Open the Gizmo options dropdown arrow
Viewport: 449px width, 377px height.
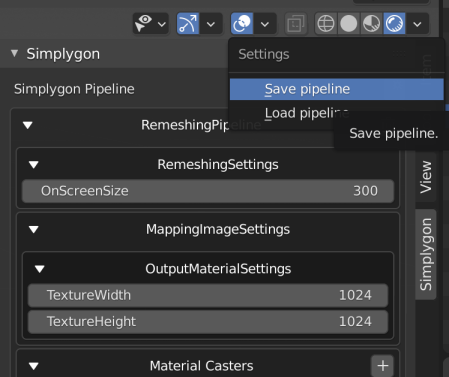point(211,24)
